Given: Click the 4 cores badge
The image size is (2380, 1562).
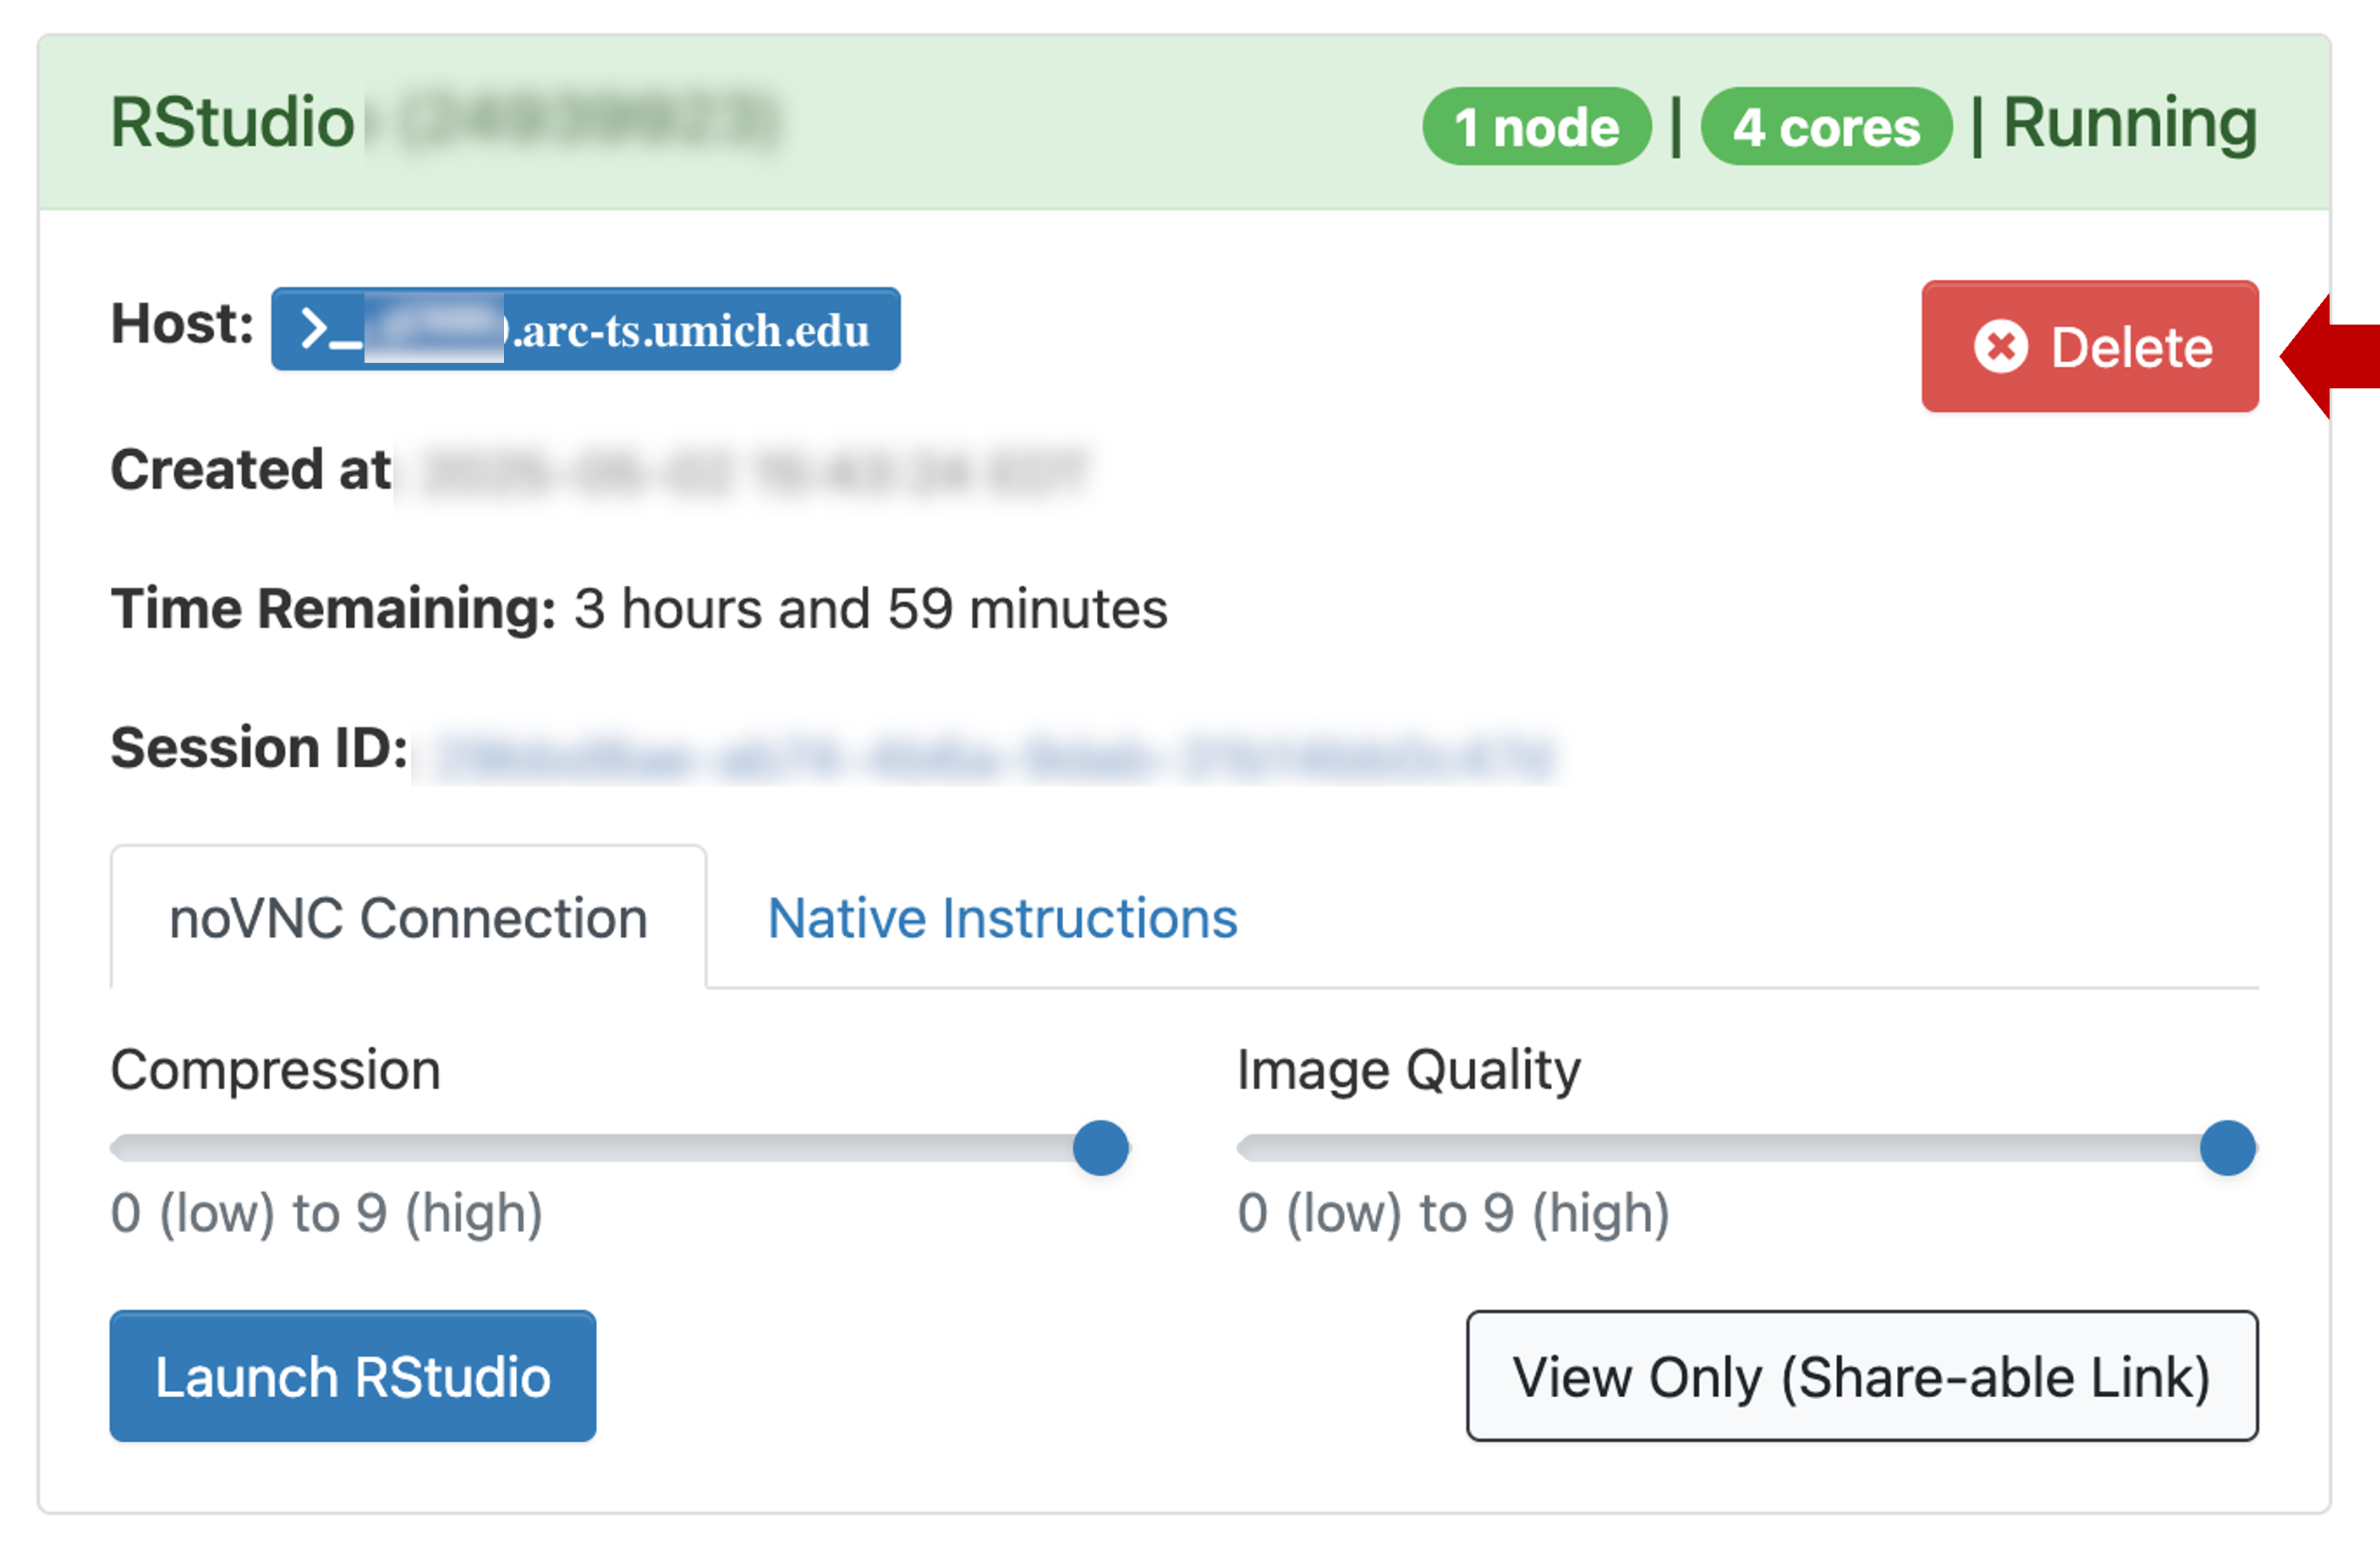Looking at the screenshot, I should [x=1826, y=127].
